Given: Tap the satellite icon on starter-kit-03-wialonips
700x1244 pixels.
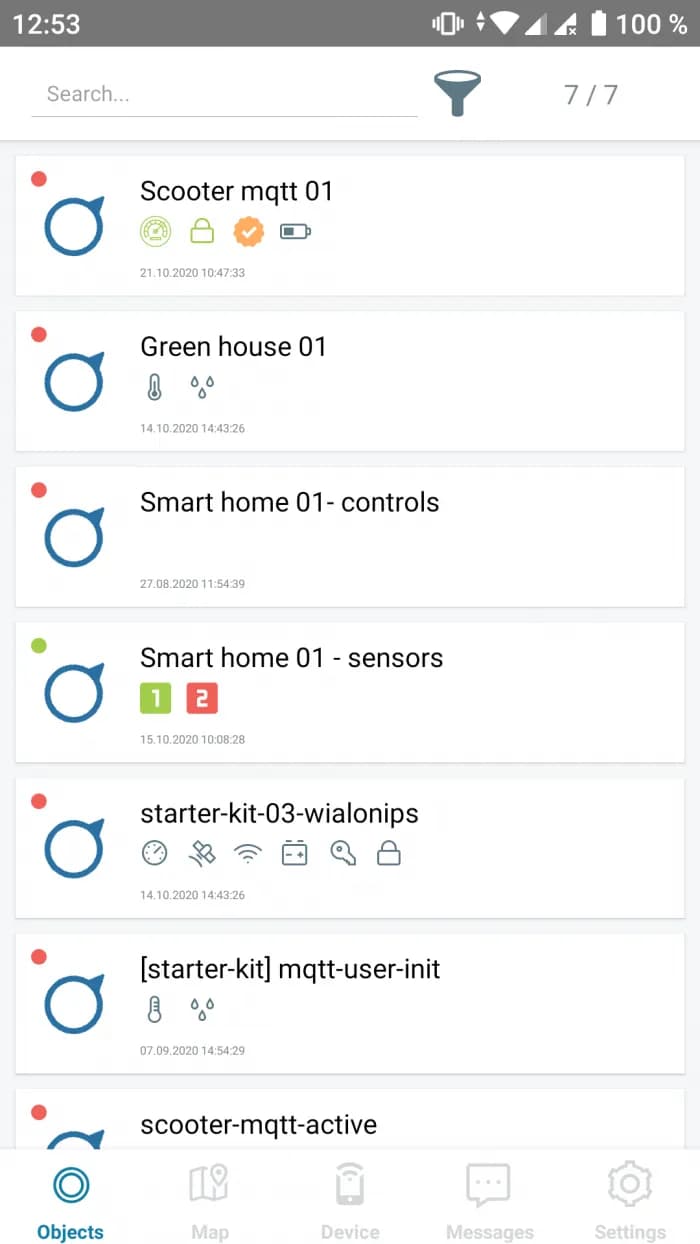Looking at the screenshot, I should point(202,854).
